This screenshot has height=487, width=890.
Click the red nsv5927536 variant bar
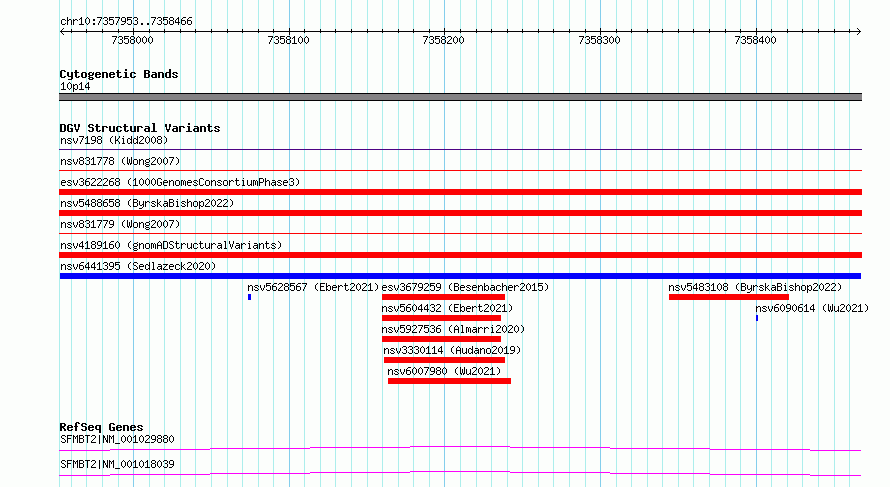(x=442, y=339)
